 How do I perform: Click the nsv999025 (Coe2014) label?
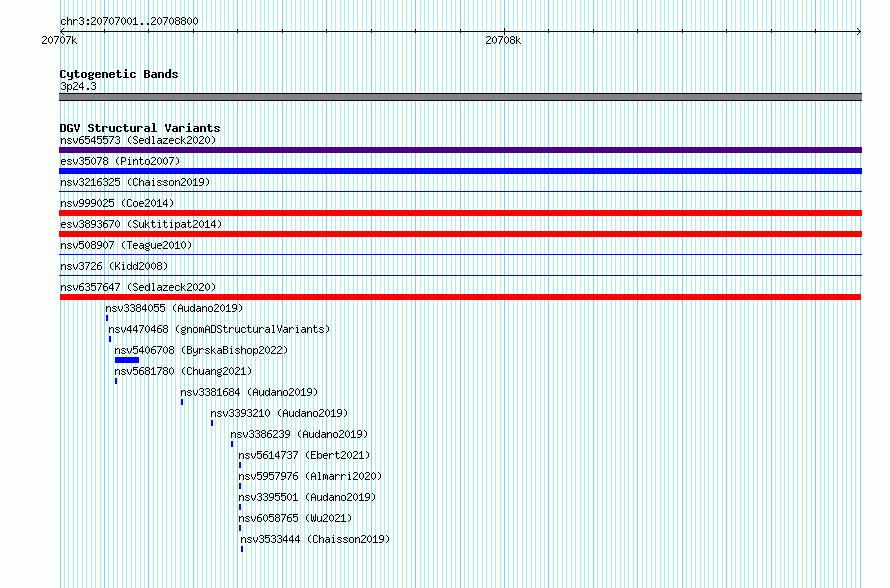(x=117, y=203)
